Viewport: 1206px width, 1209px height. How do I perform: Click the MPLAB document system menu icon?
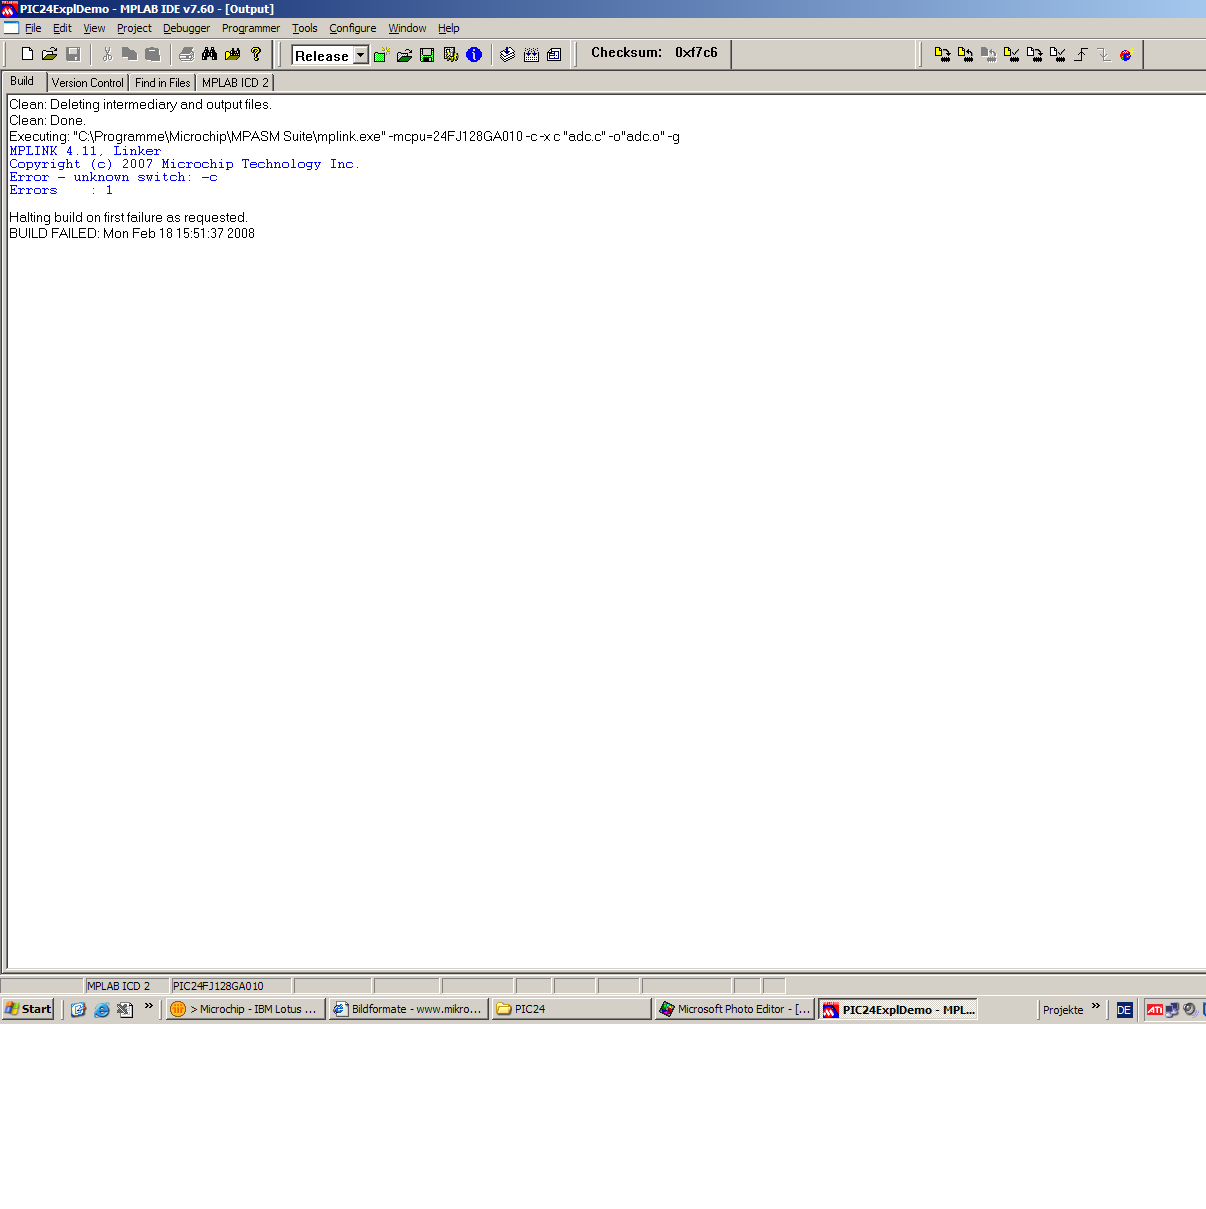point(11,28)
